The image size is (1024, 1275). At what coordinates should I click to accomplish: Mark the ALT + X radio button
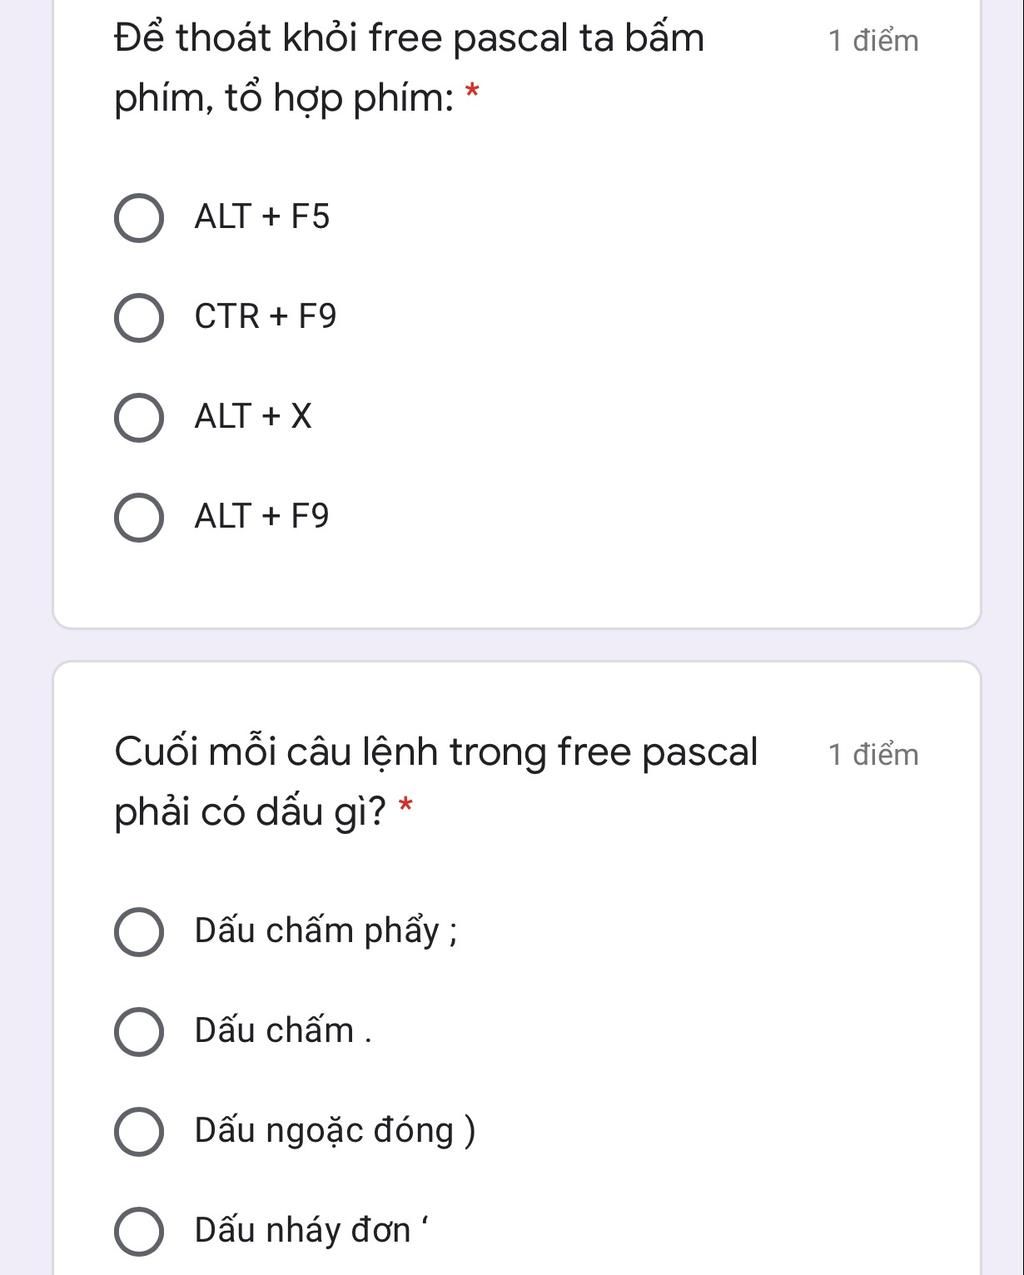coord(139,418)
